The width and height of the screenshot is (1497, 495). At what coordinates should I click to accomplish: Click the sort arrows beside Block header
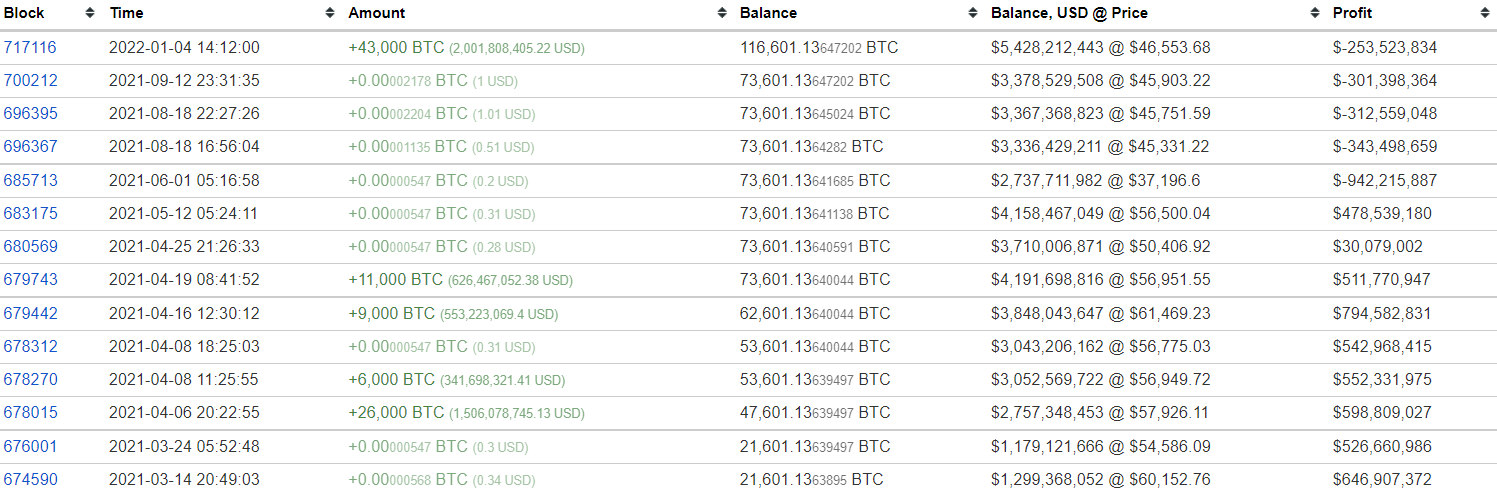pyautogui.click(x=90, y=13)
